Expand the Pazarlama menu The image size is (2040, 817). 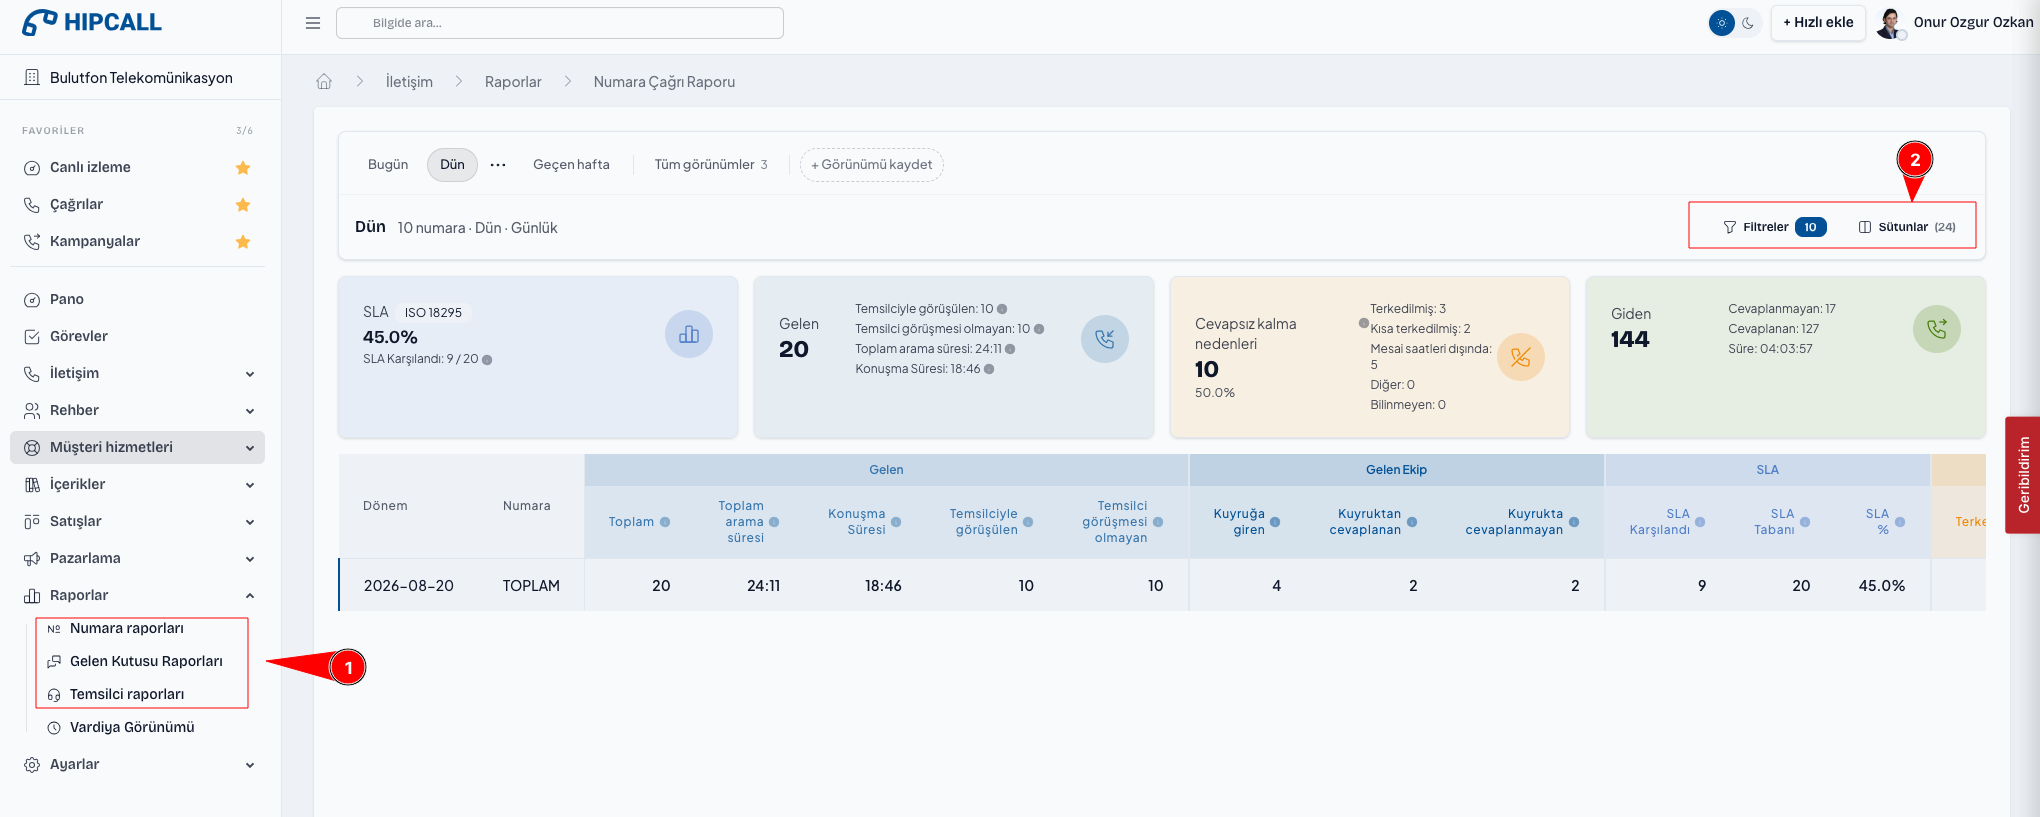[x=138, y=558]
